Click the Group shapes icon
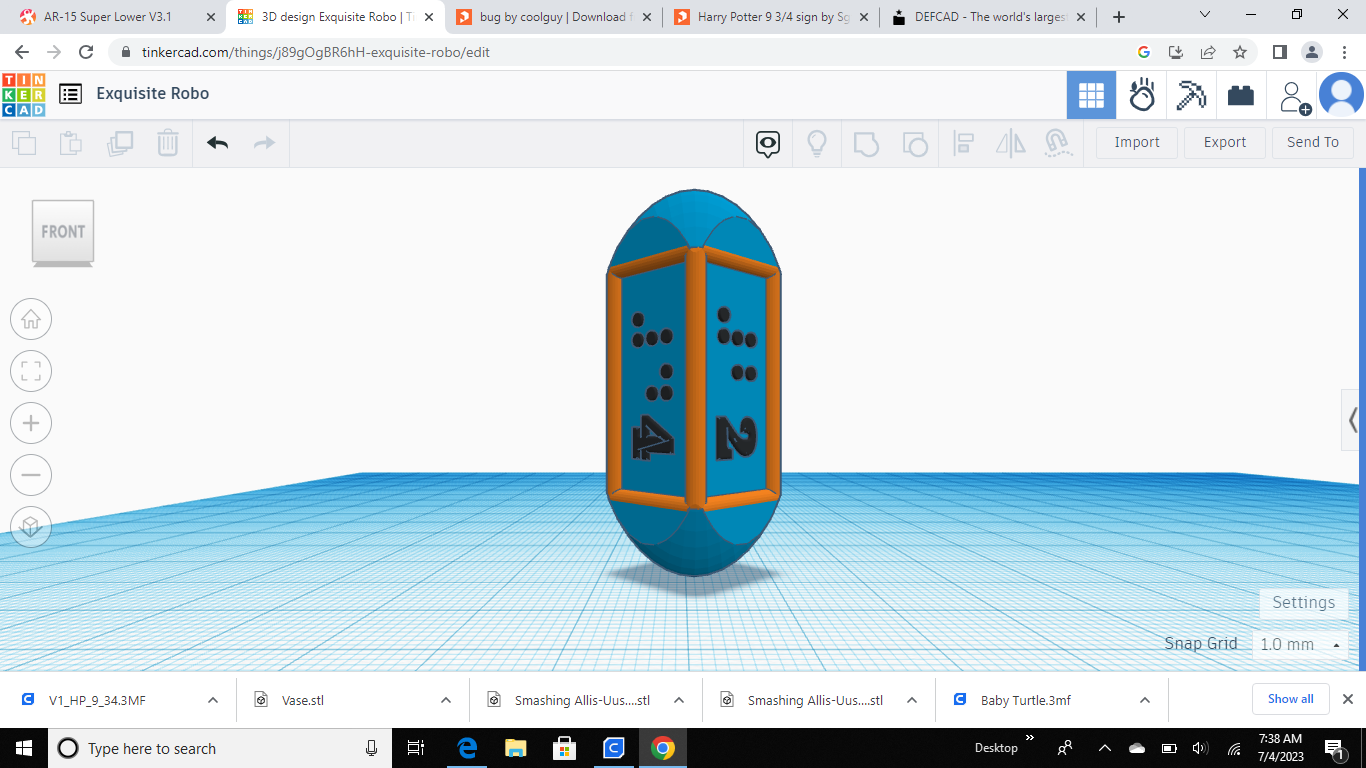The width and height of the screenshot is (1366, 768). click(x=866, y=143)
